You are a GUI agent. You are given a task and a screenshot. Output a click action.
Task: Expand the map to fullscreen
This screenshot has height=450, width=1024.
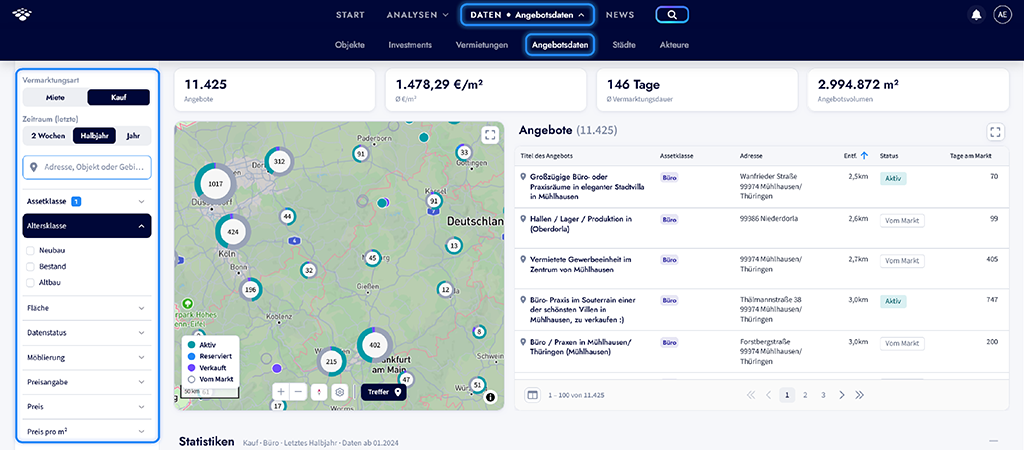point(490,135)
